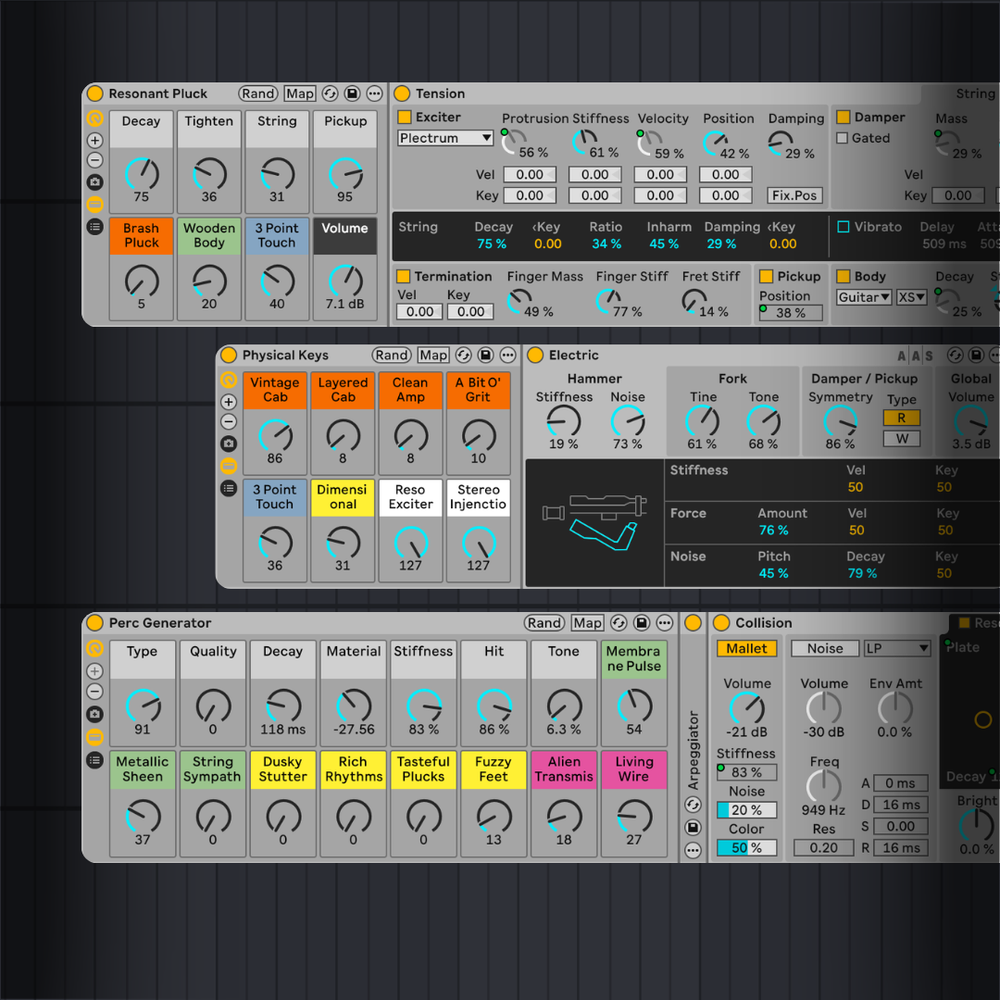Open the Plectrum exciter type dropdown
This screenshot has width=1000, height=1000.
pyautogui.click(x=444, y=138)
